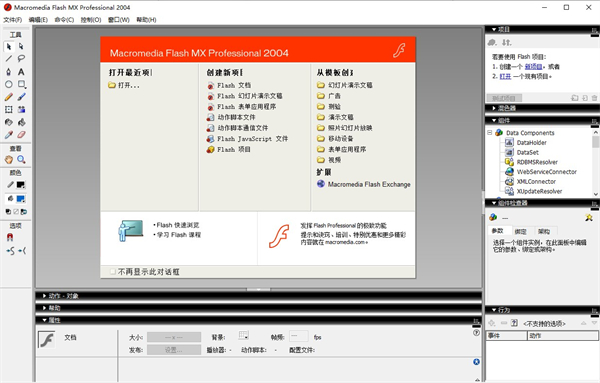Open the 背景 color swatch

point(243,336)
